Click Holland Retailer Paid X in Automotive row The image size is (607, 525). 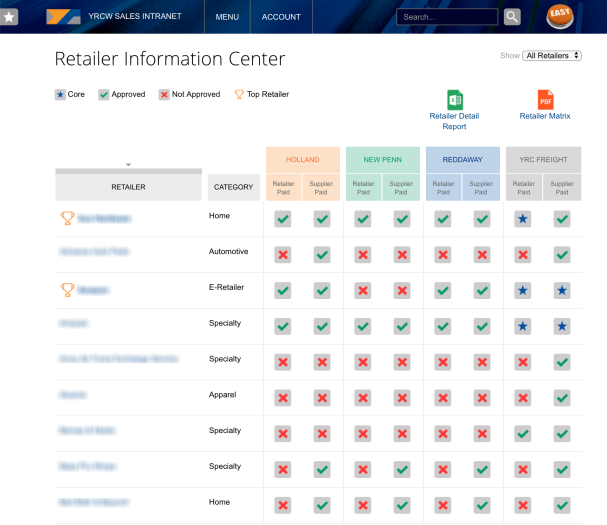[283, 255]
